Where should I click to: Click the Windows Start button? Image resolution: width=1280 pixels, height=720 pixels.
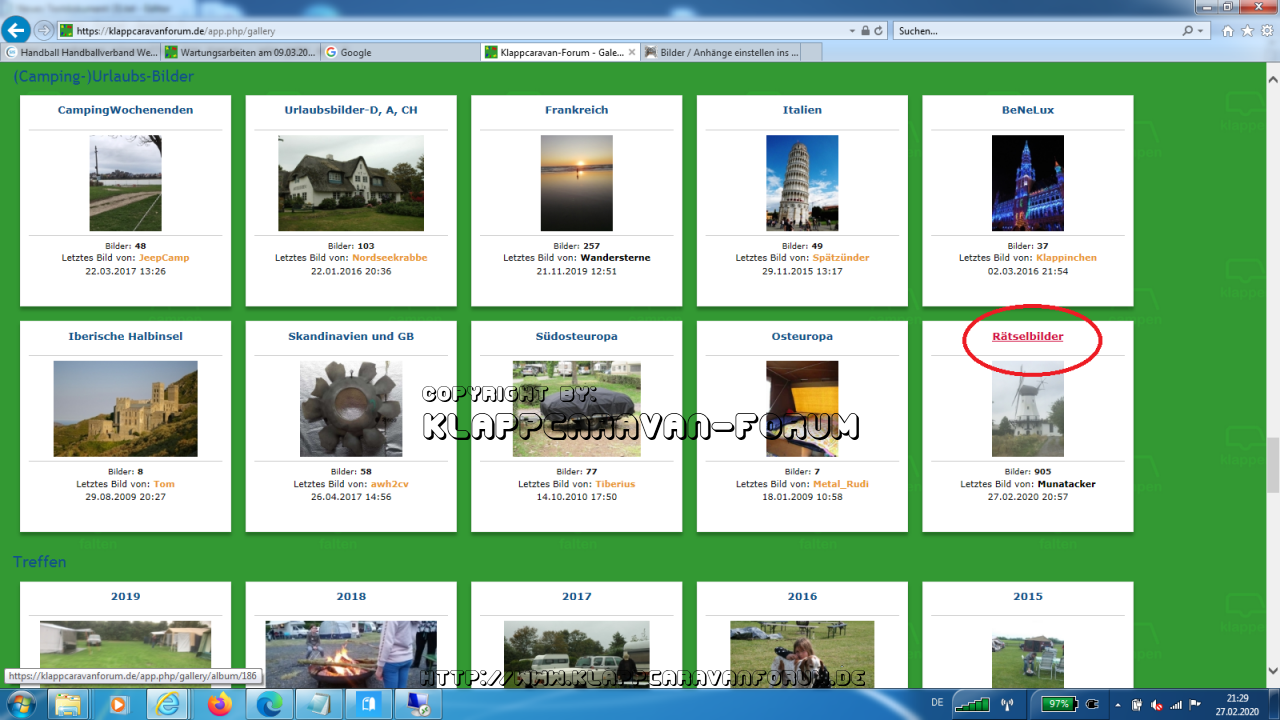tap(20, 704)
